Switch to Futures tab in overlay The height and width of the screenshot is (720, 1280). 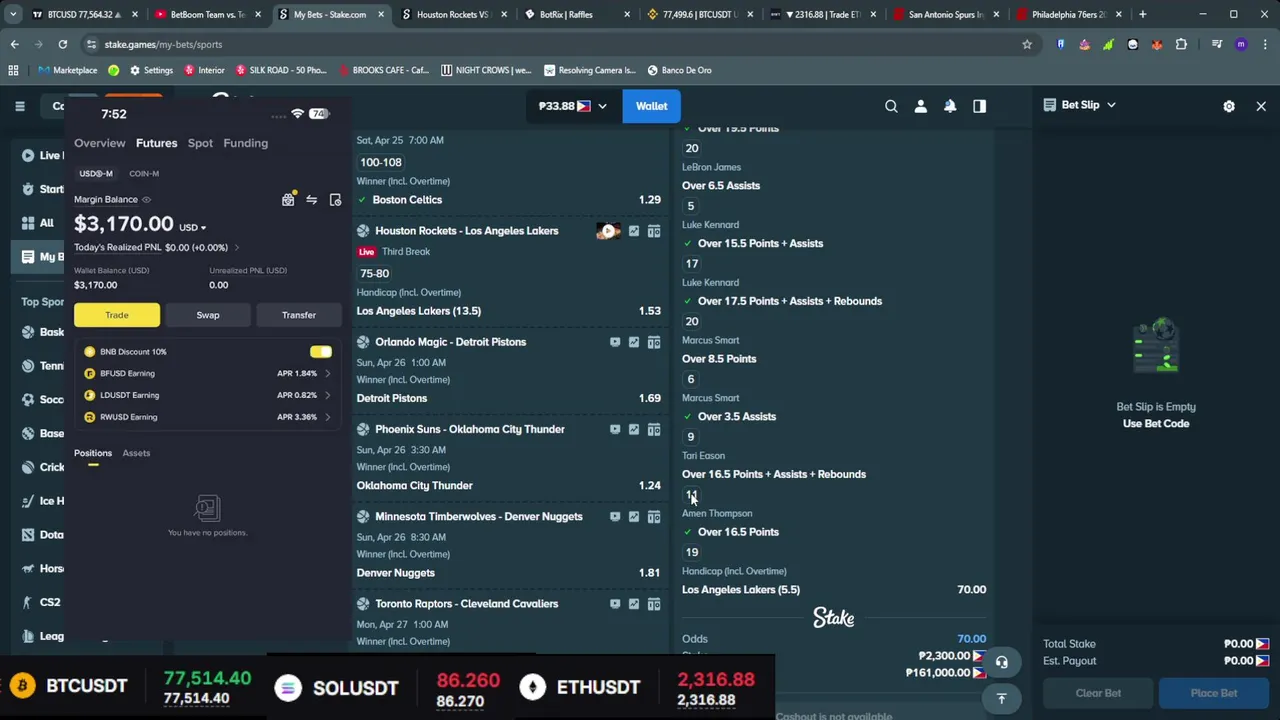(157, 143)
